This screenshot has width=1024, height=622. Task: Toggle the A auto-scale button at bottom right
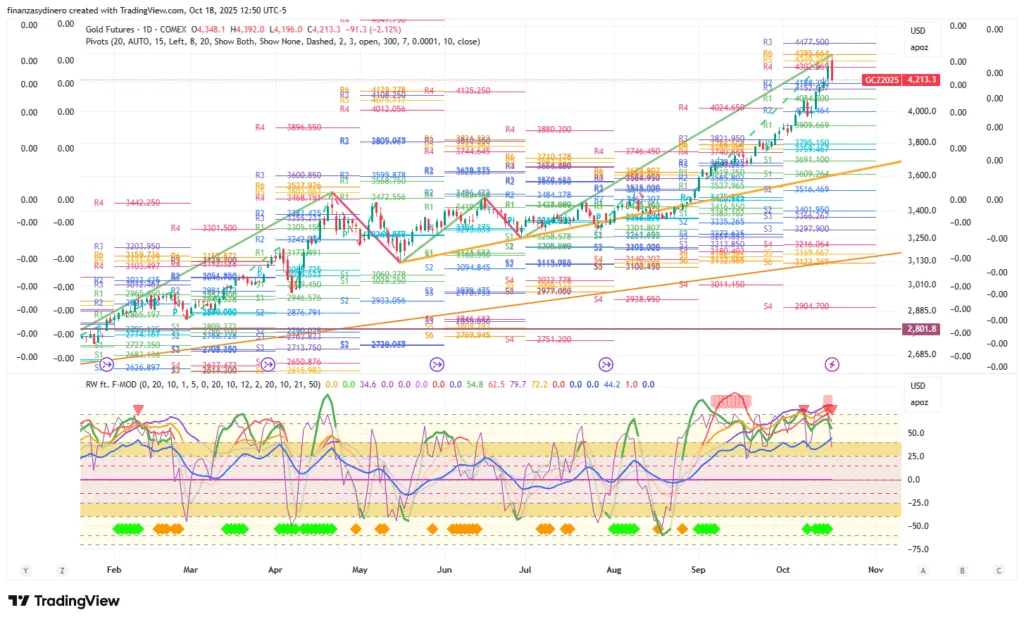pyautogui.click(x=923, y=570)
